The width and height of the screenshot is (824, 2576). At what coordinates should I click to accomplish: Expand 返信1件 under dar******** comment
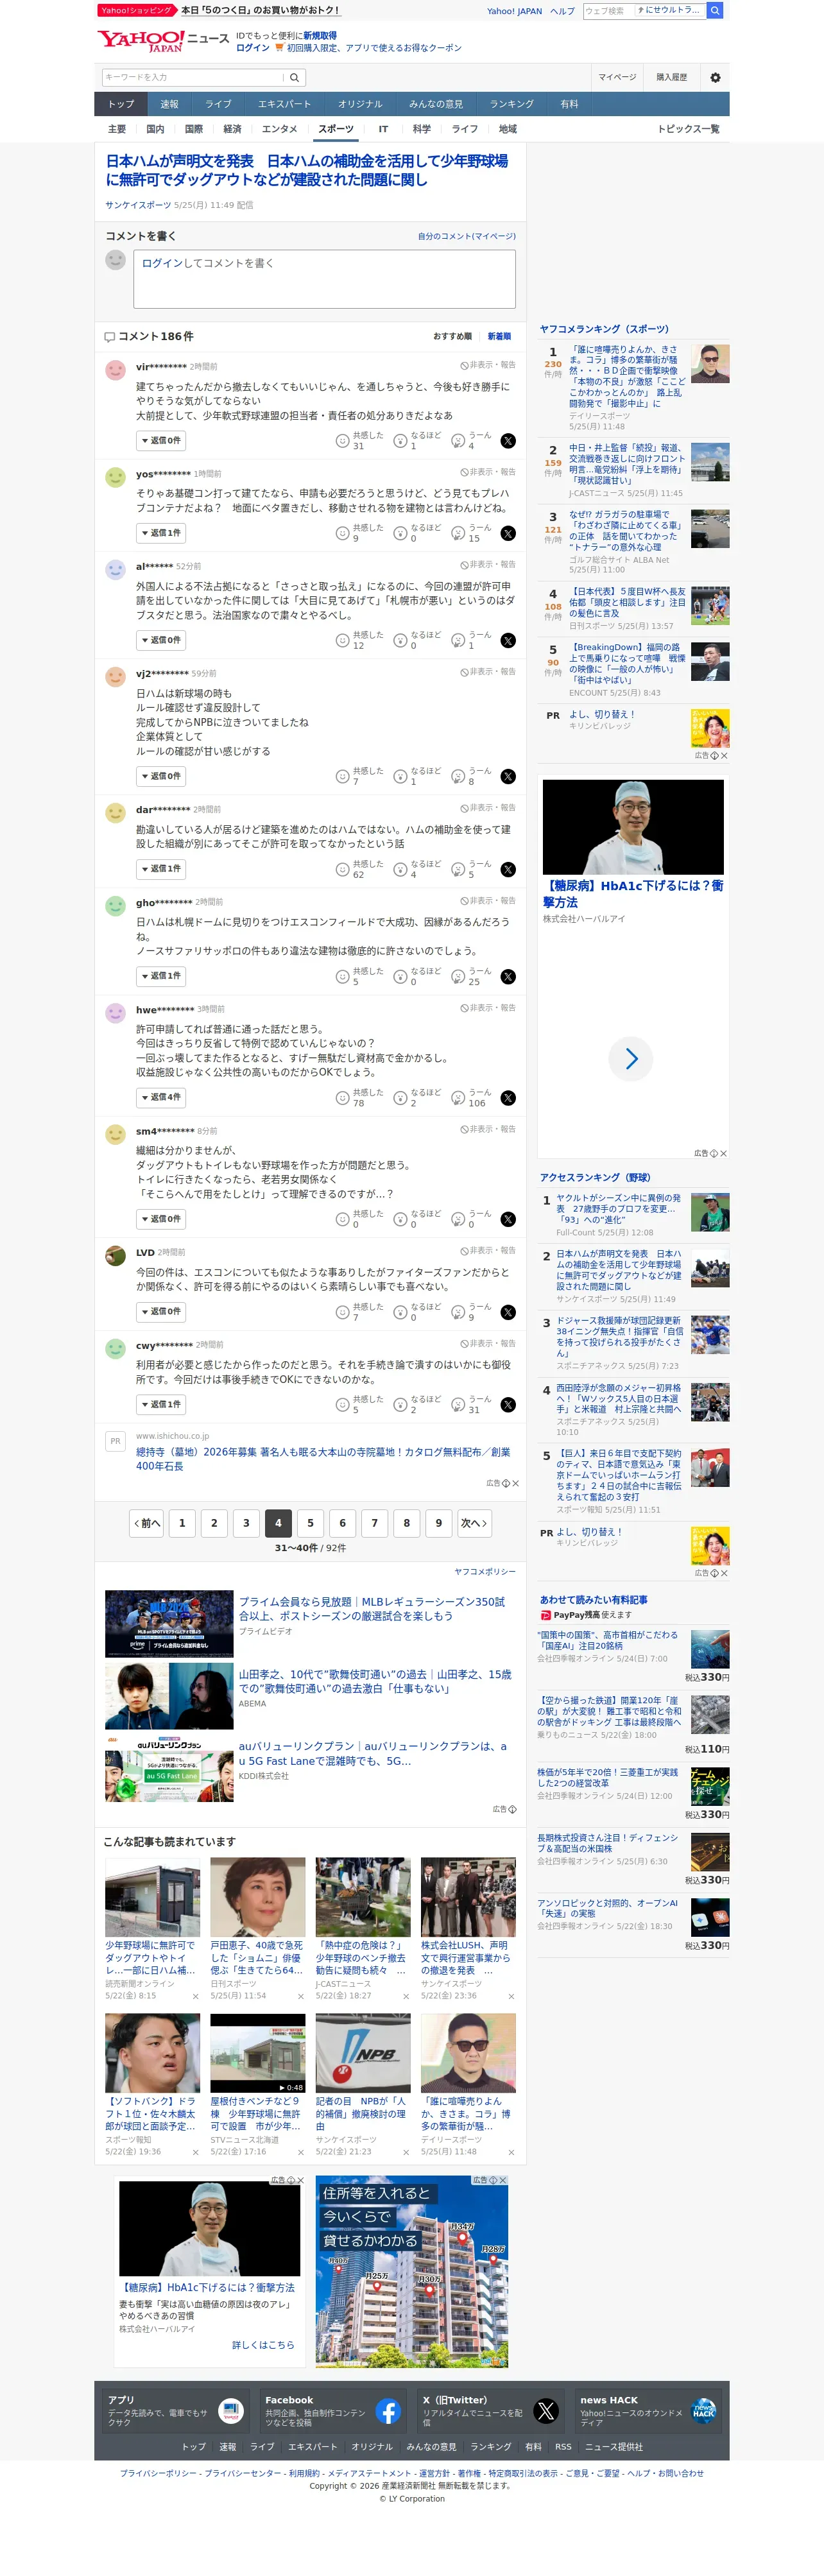tap(161, 870)
